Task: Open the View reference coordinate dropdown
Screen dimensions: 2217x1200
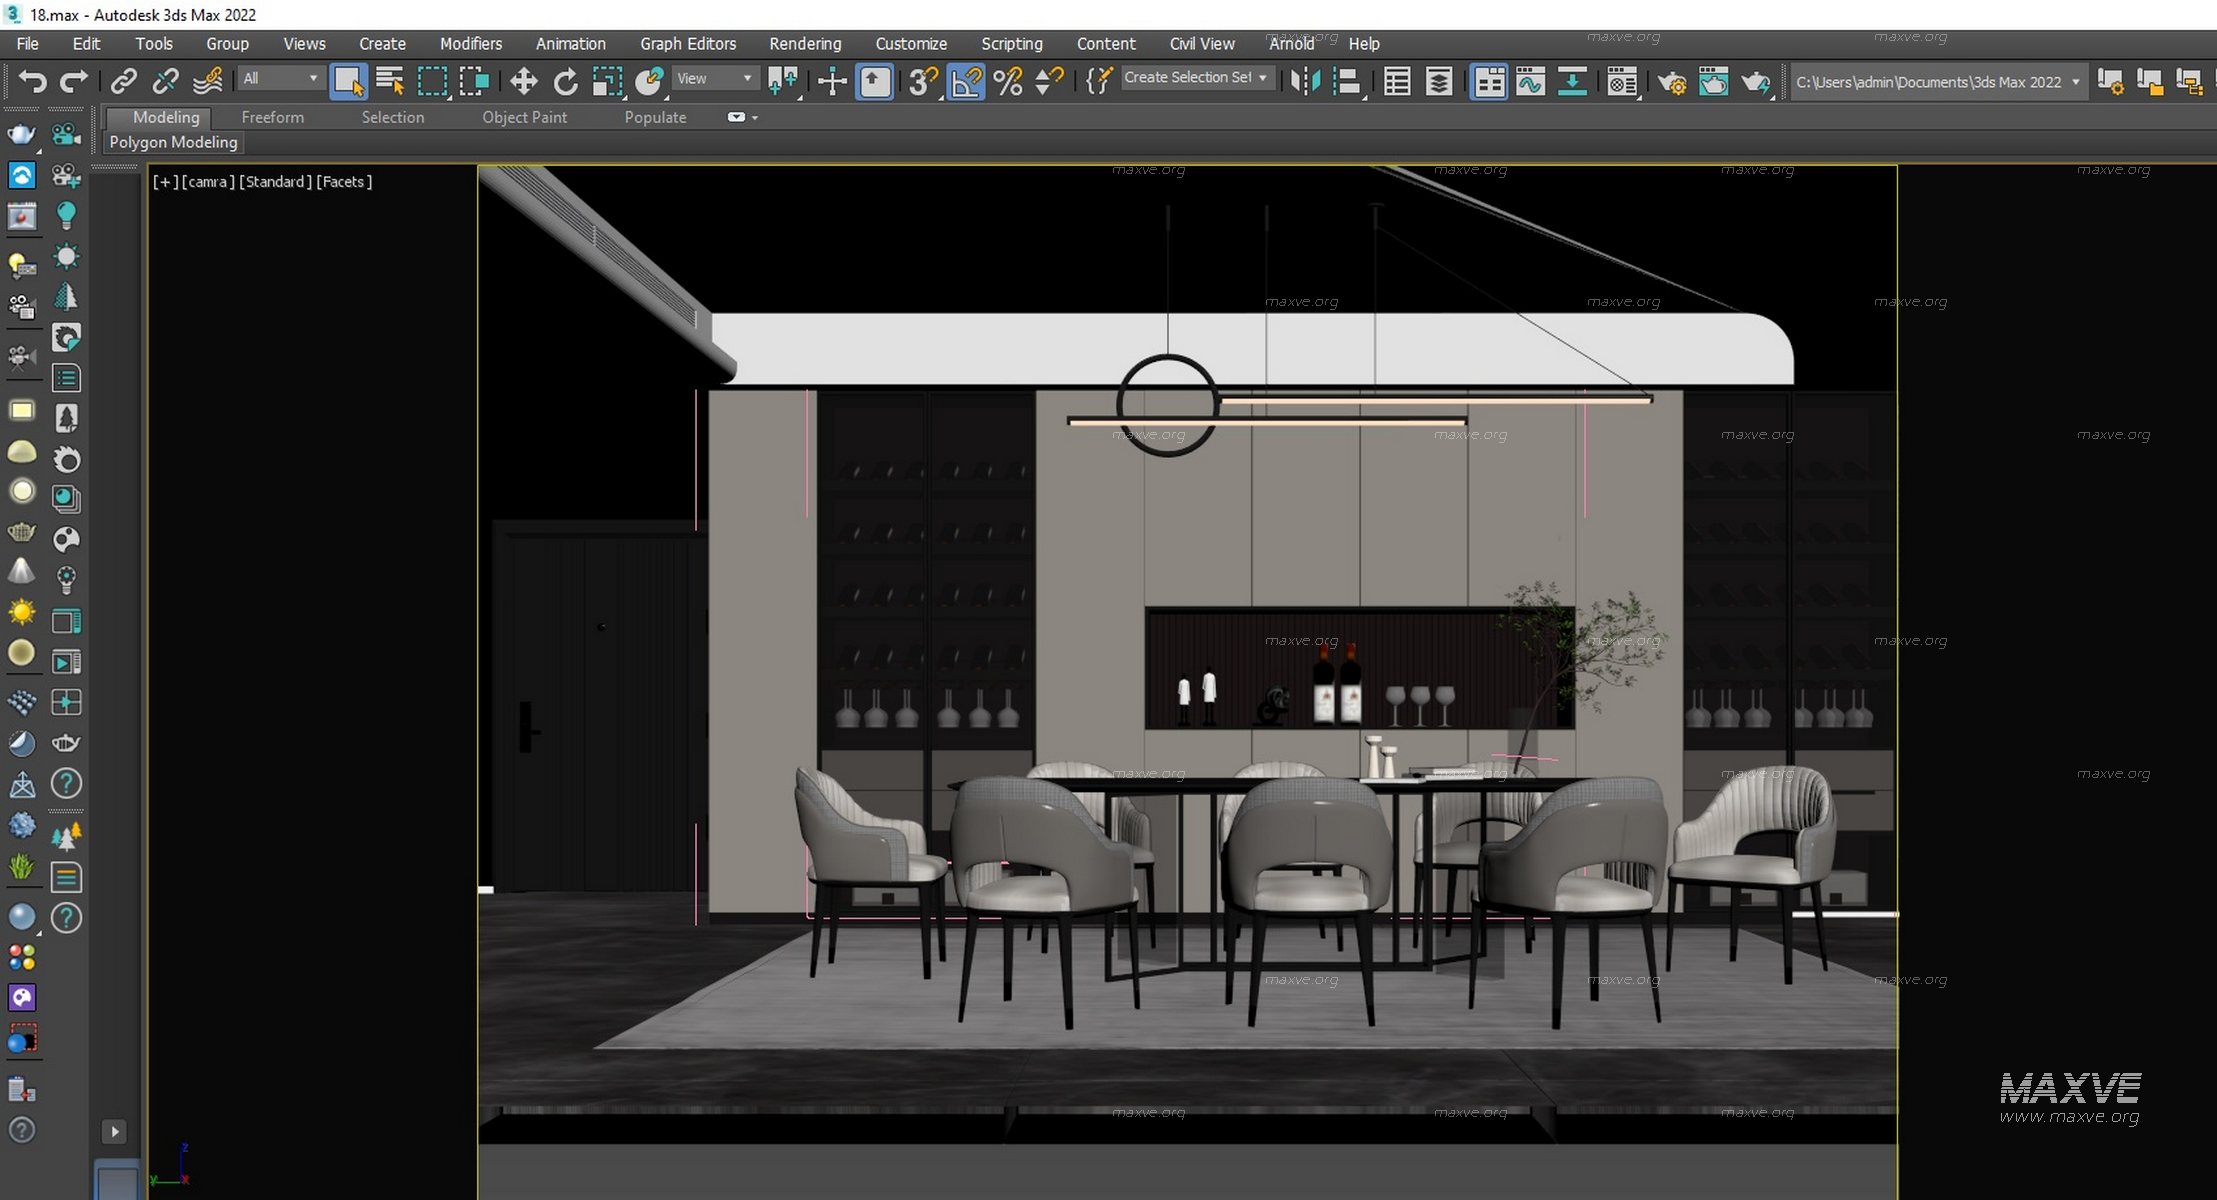Action: point(714,78)
